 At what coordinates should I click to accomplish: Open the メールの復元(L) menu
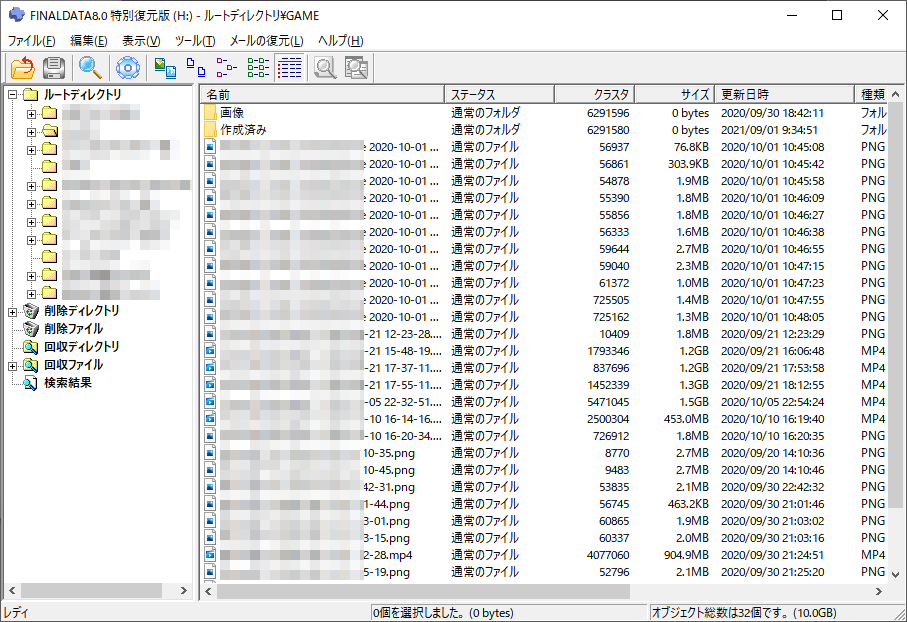(x=266, y=41)
